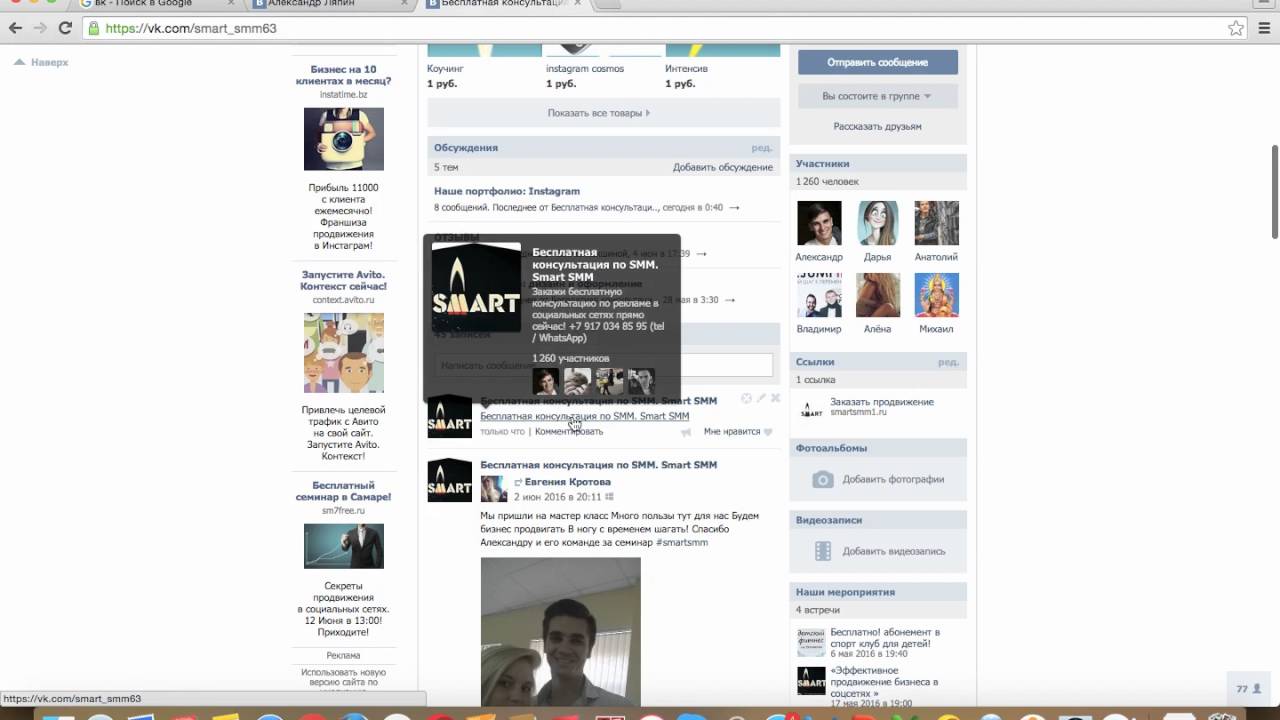Click camera icon in Фотоальбомы
Image resolution: width=1280 pixels, height=720 pixels.
(822, 479)
